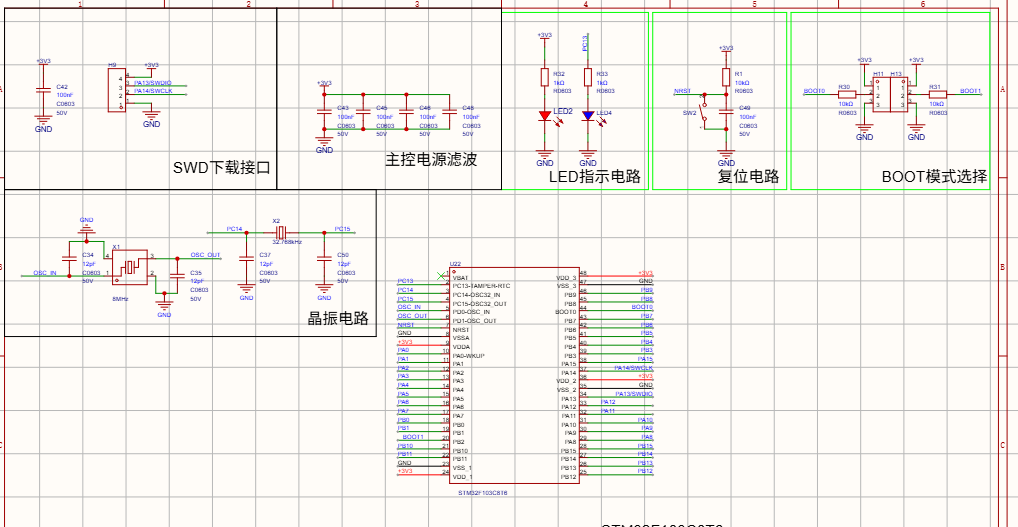The image size is (1018, 527).
Task: Select the SWD下载接口 title text
Action: point(221,169)
